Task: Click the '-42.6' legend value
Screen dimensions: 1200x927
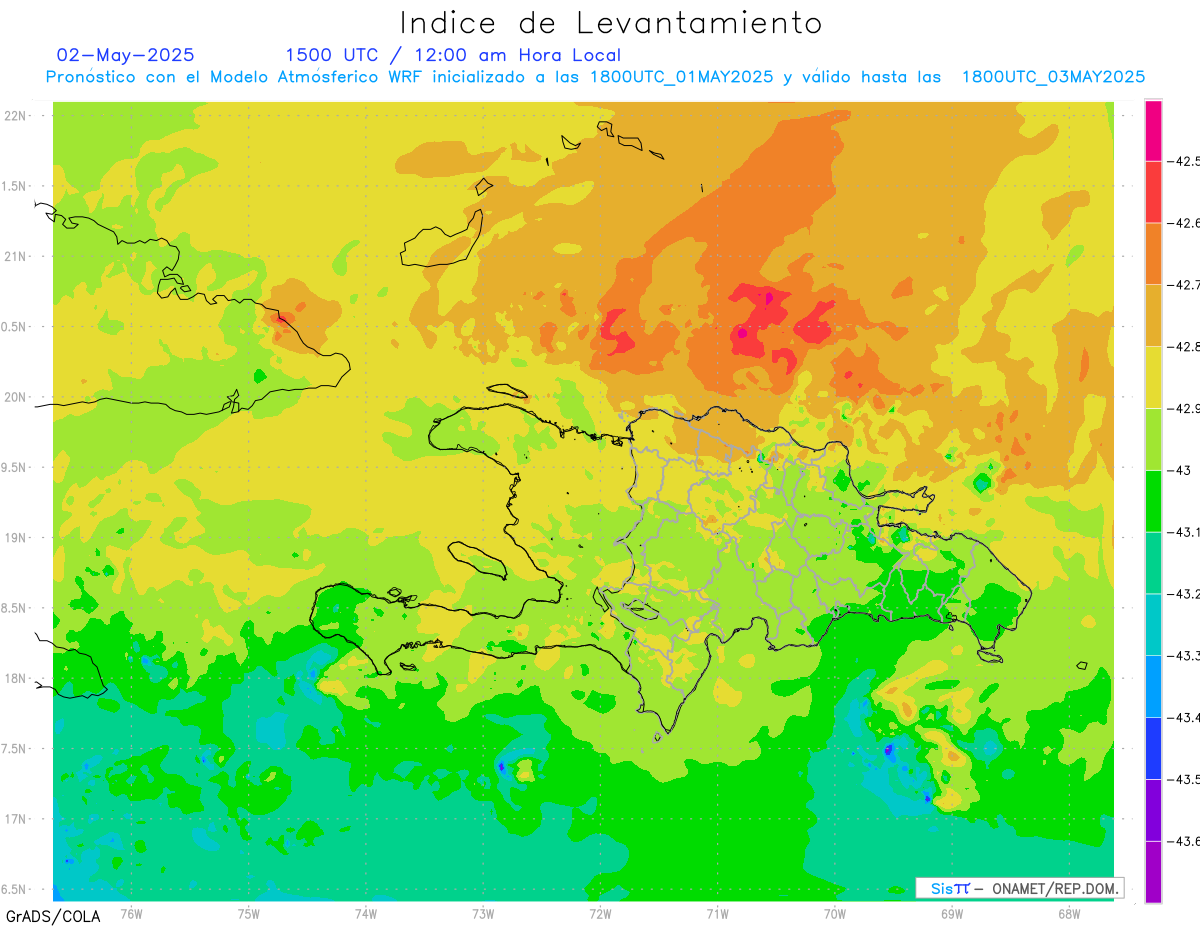Action: point(1184,223)
